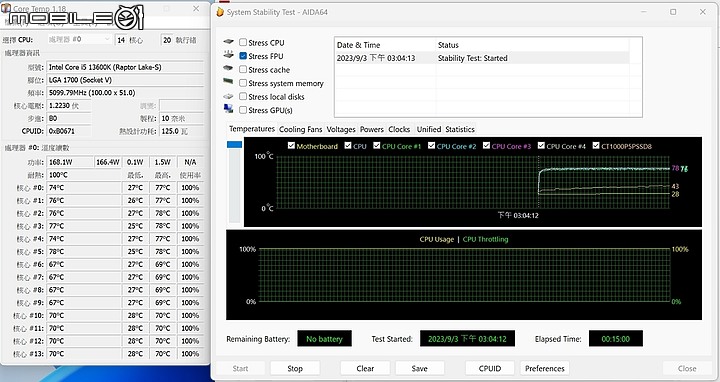This screenshot has height=382, width=720.
Task: Click the RAM icon beside Stress system memory
Action: point(228,82)
